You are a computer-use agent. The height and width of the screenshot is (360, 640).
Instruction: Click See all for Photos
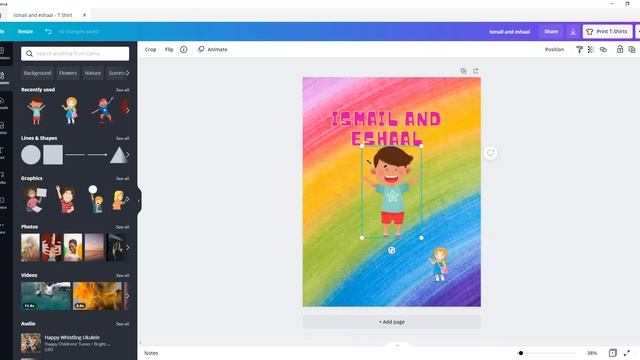[122, 227]
